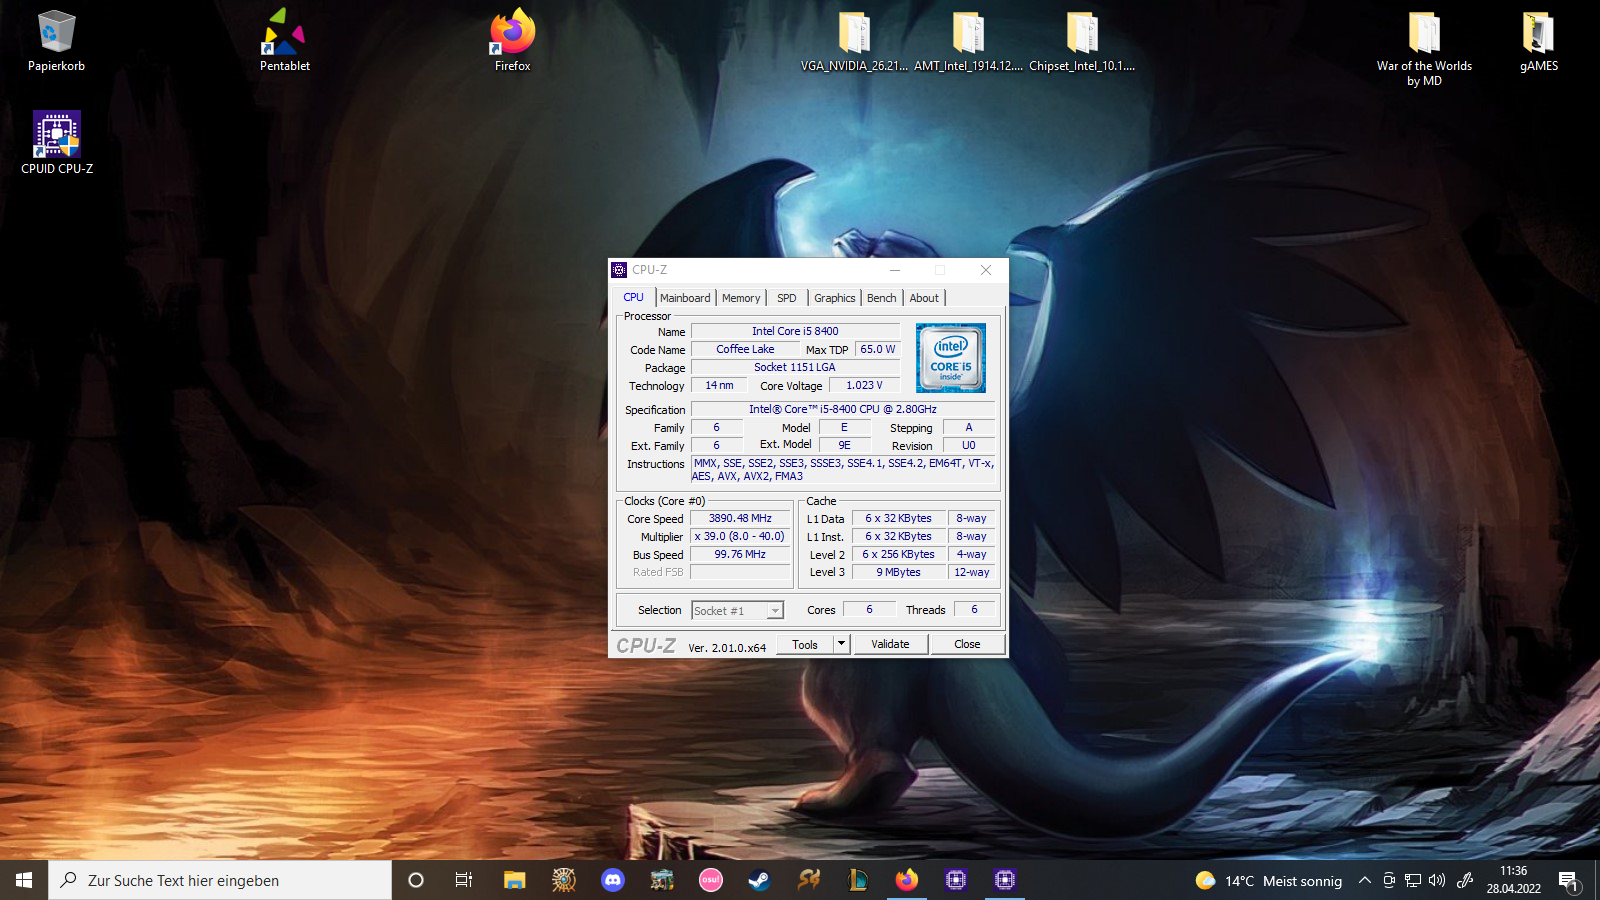The height and width of the screenshot is (900, 1600).
Task: Click the multiplier value 'x 39.0 (8.0 - 40.0)'
Action: (x=740, y=536)
